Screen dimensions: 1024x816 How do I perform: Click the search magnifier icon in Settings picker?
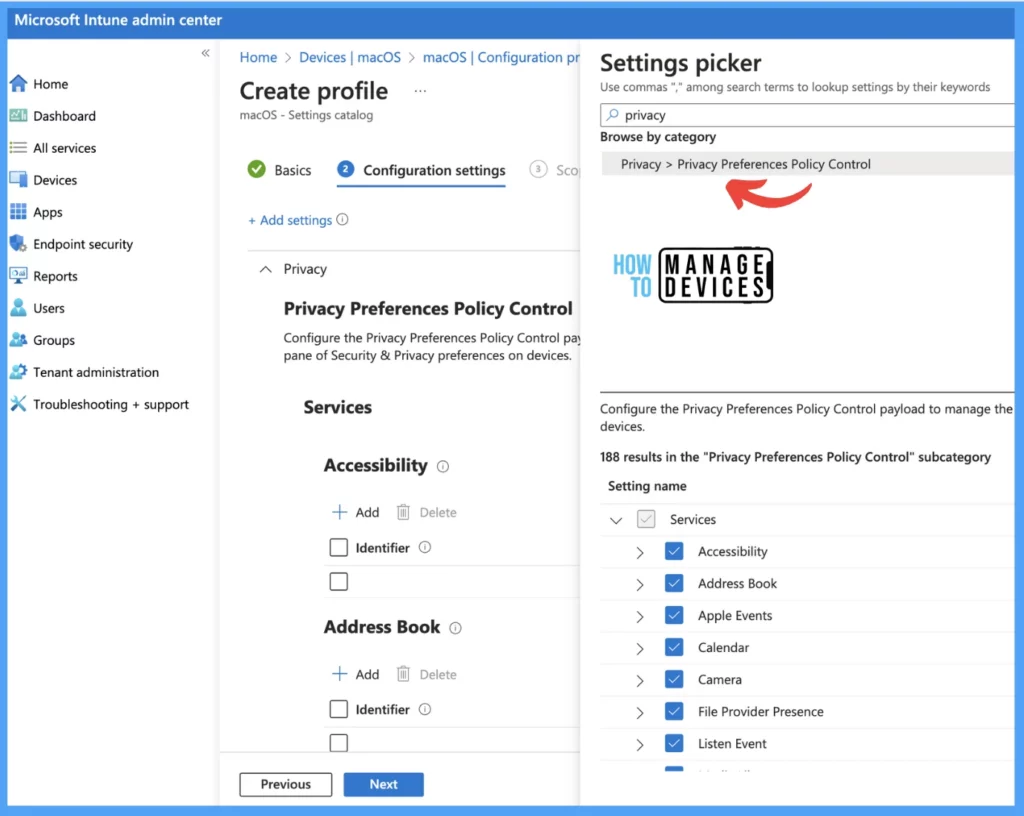click(x=613, y=115)
